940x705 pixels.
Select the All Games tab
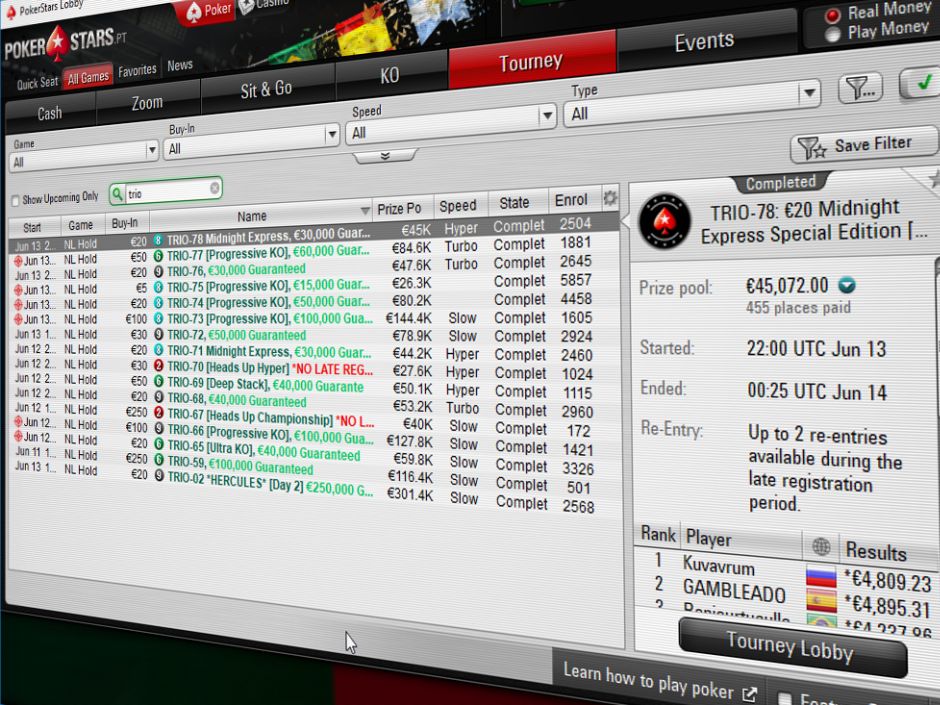tap(88, 77)
